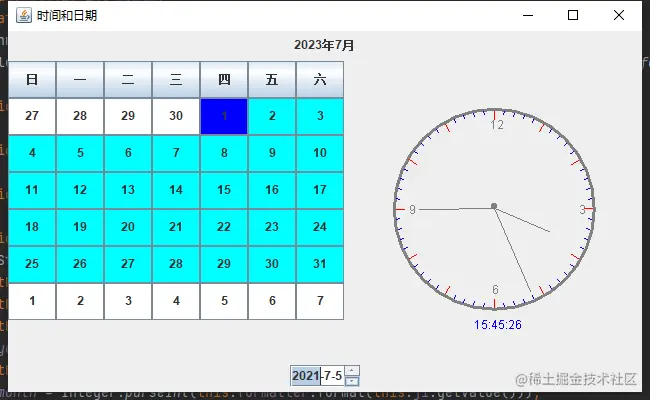Click the Java coffee cup window icon
650x400 pixels.
24,15
